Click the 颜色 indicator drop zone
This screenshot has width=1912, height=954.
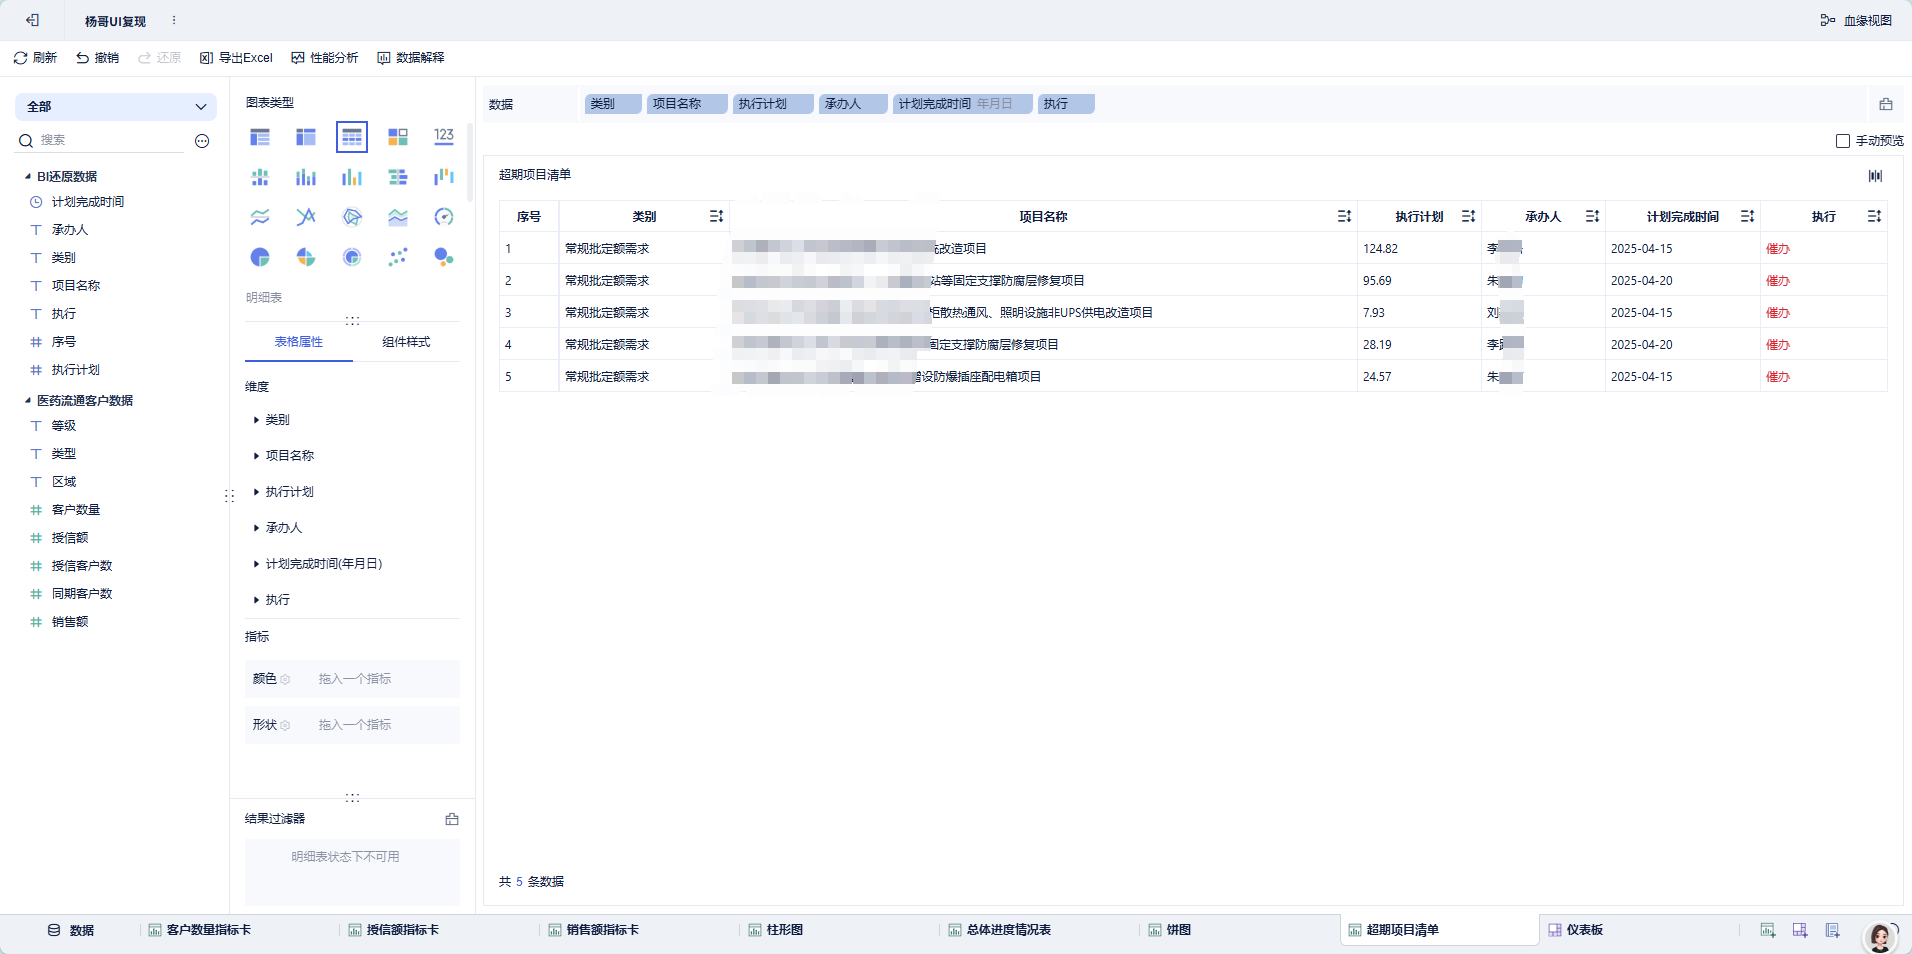pyautogui.click(x=352, y=679)
